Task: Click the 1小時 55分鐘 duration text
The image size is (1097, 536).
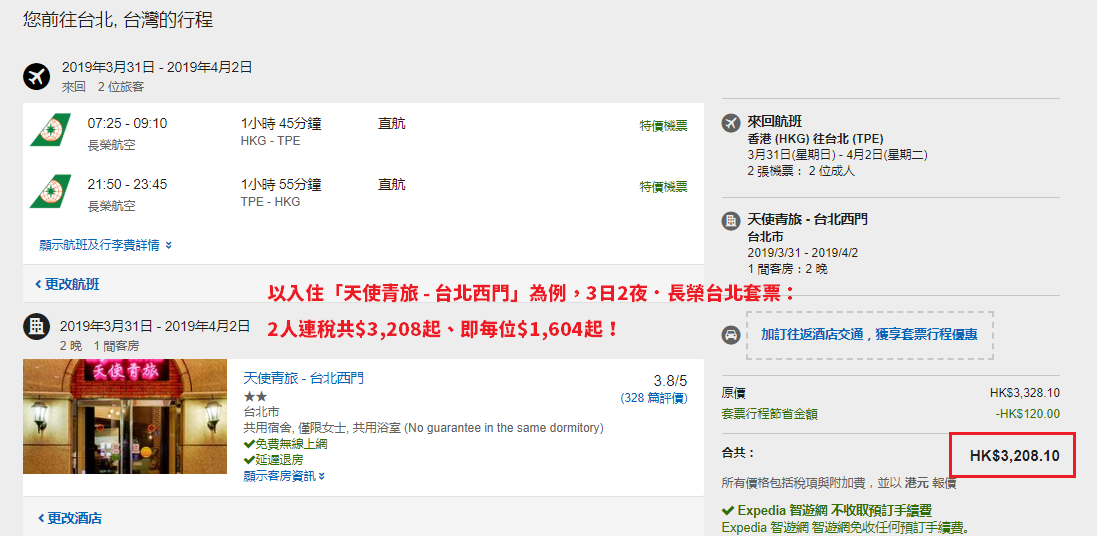Action: pos(281,185)
